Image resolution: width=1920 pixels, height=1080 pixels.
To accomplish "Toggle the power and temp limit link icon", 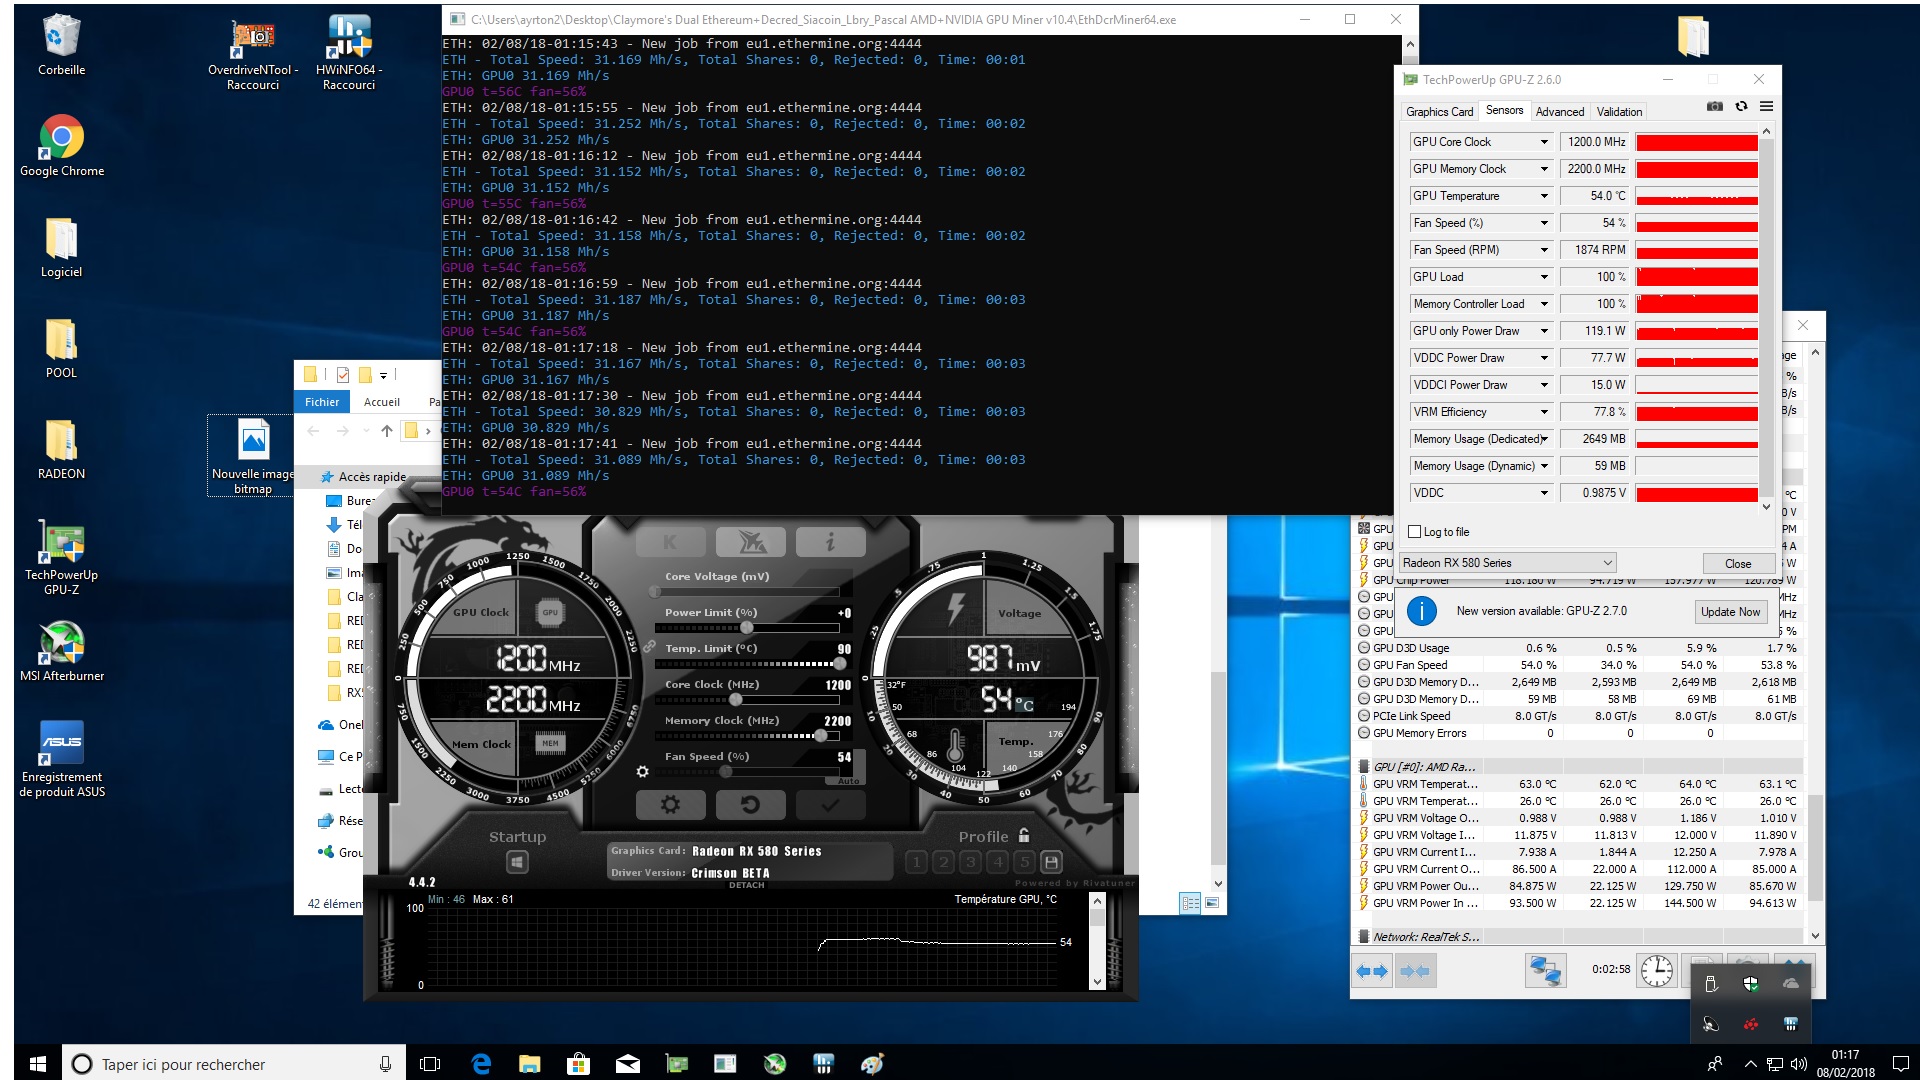I will click(649, 647).
